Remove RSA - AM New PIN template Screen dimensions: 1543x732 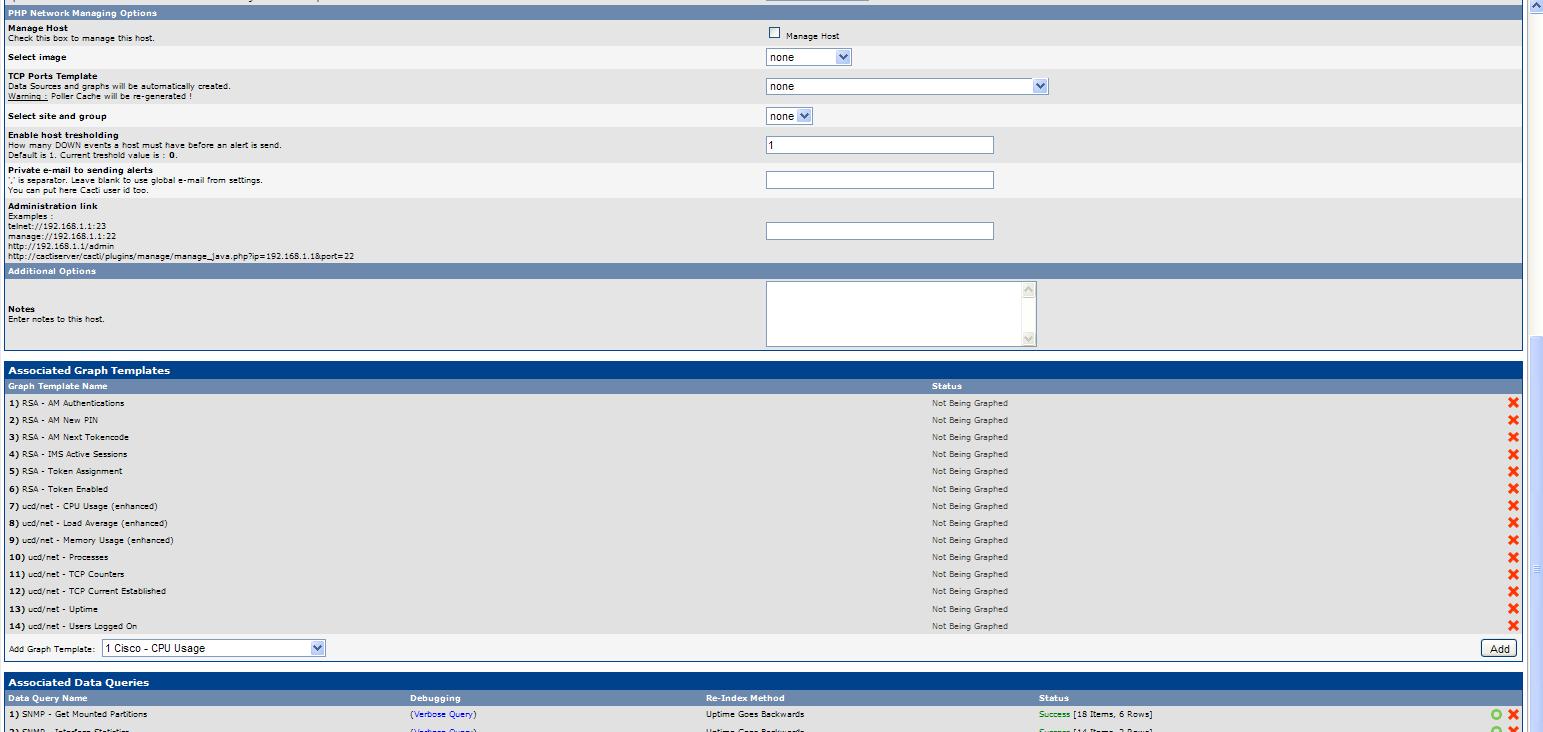[x=1513, y=420]
